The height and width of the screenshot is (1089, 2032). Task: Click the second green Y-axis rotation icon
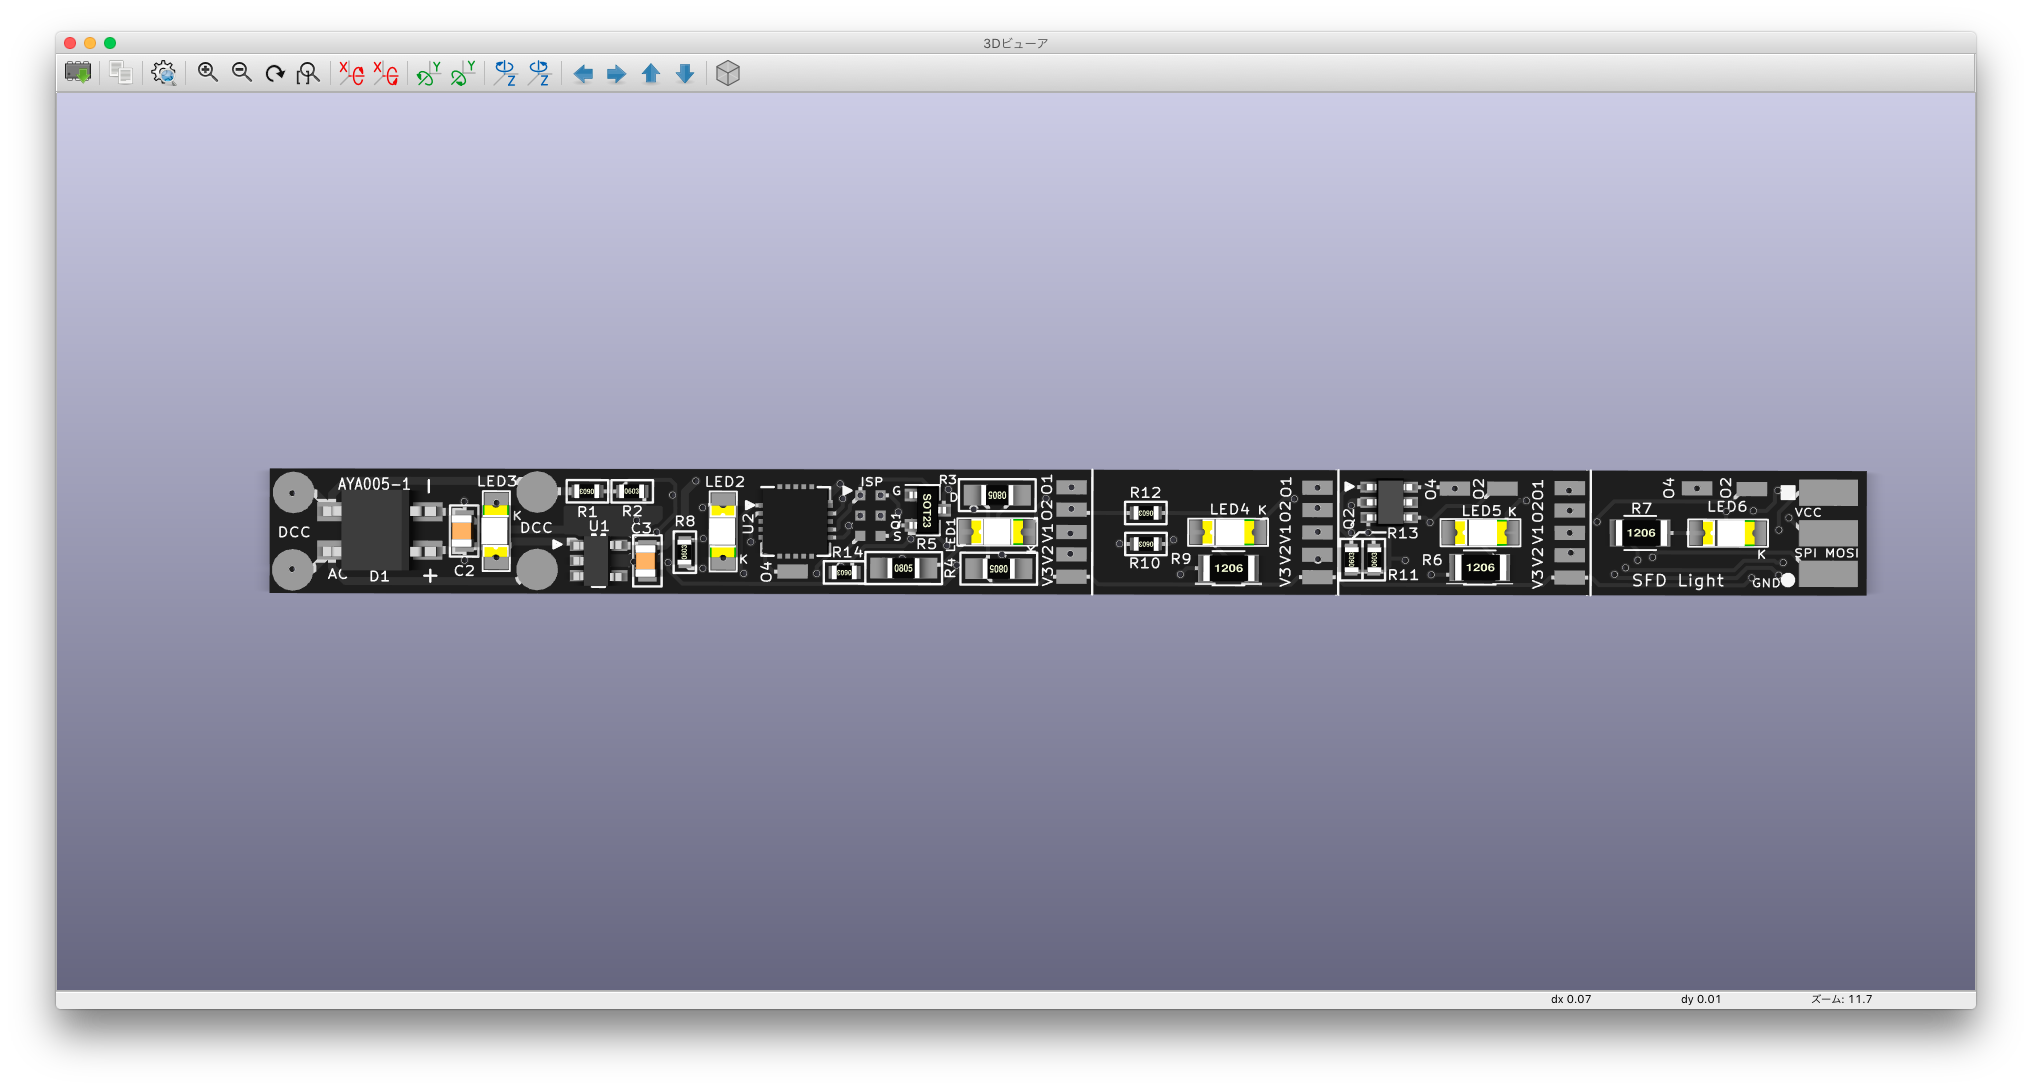click(462, 73)
